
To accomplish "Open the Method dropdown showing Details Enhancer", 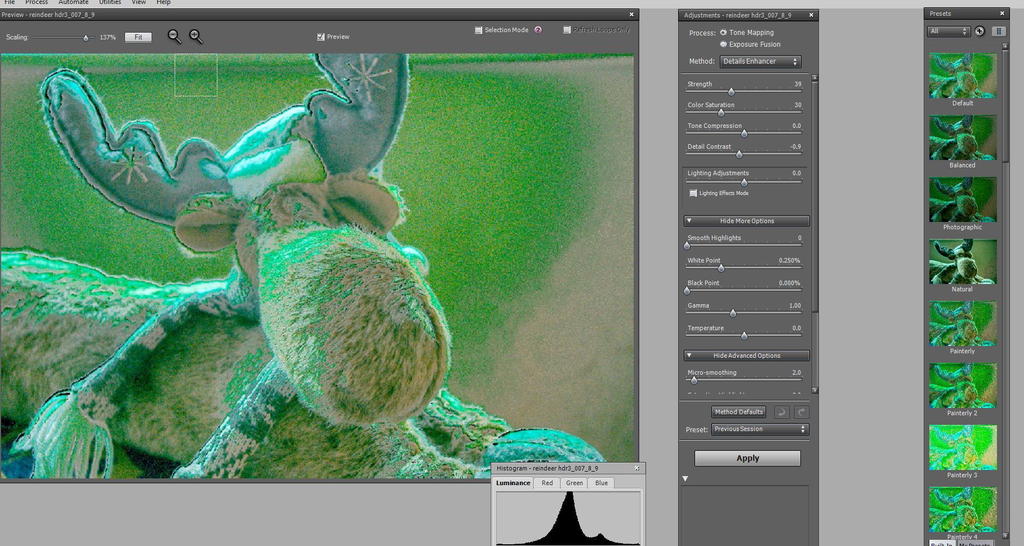I will (x=760, y=62).
